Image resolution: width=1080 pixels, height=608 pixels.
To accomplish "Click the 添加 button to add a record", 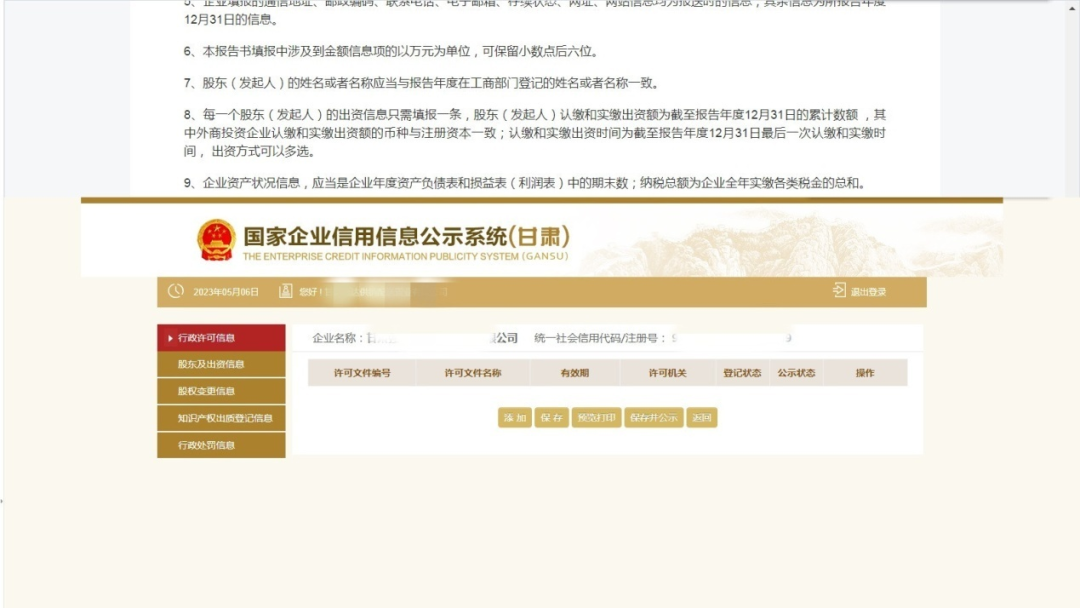I will pyautogui.click(x=513, y=418).
